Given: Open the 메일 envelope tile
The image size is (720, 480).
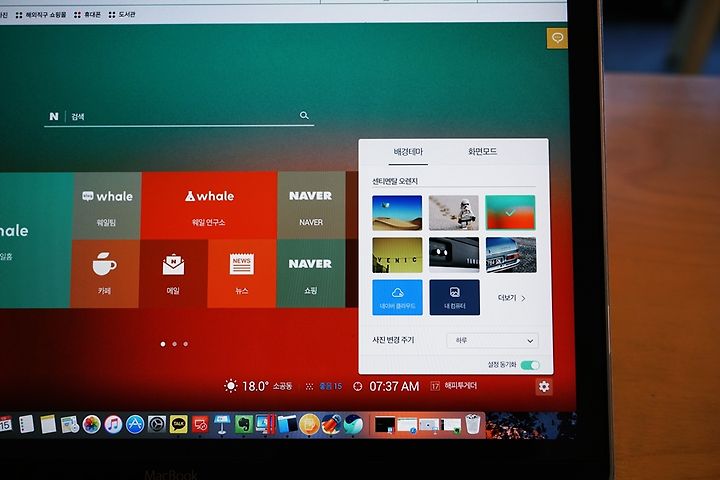Looking at the screenshot, I should click(173, 274).
